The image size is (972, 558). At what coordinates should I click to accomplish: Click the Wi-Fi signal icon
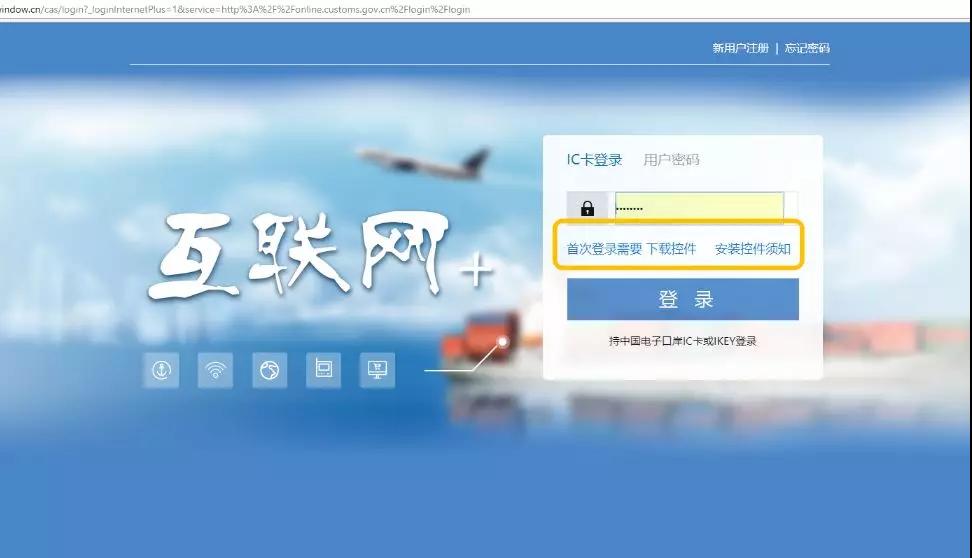(x=215, y=370)
